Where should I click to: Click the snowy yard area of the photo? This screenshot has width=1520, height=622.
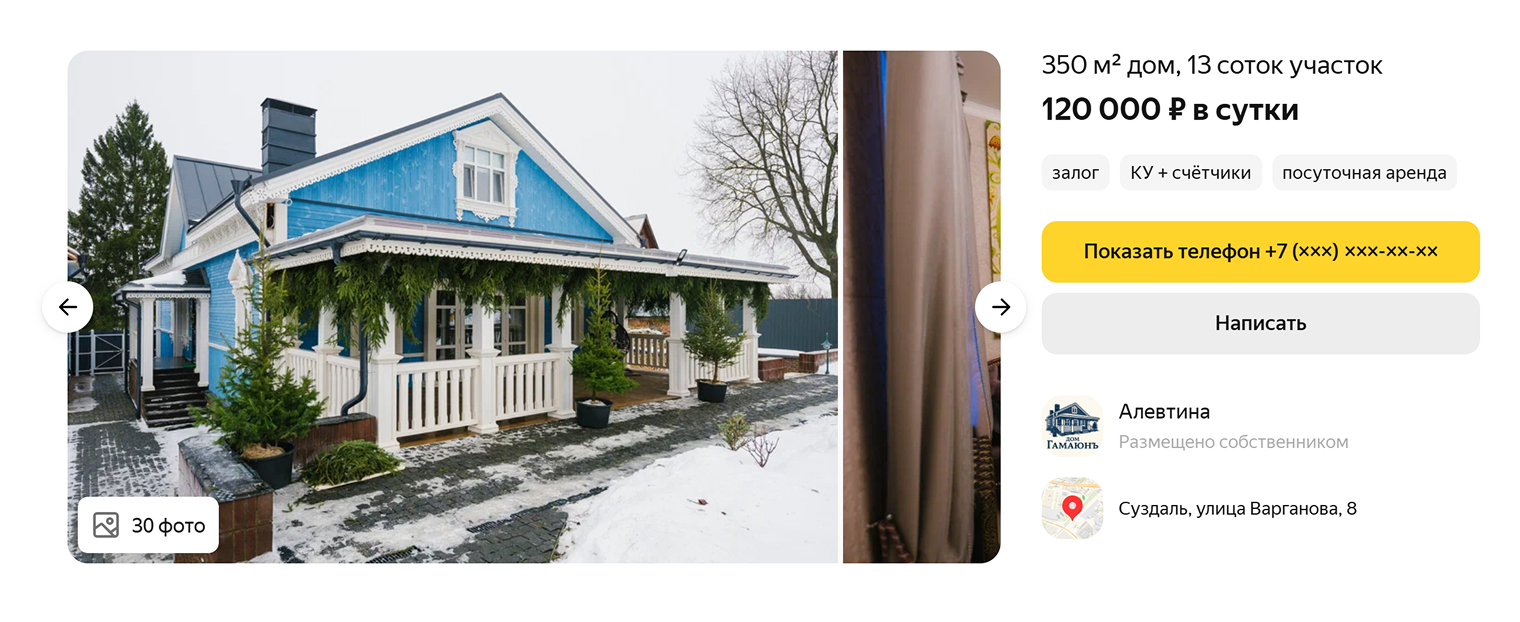tap(700, 490)
